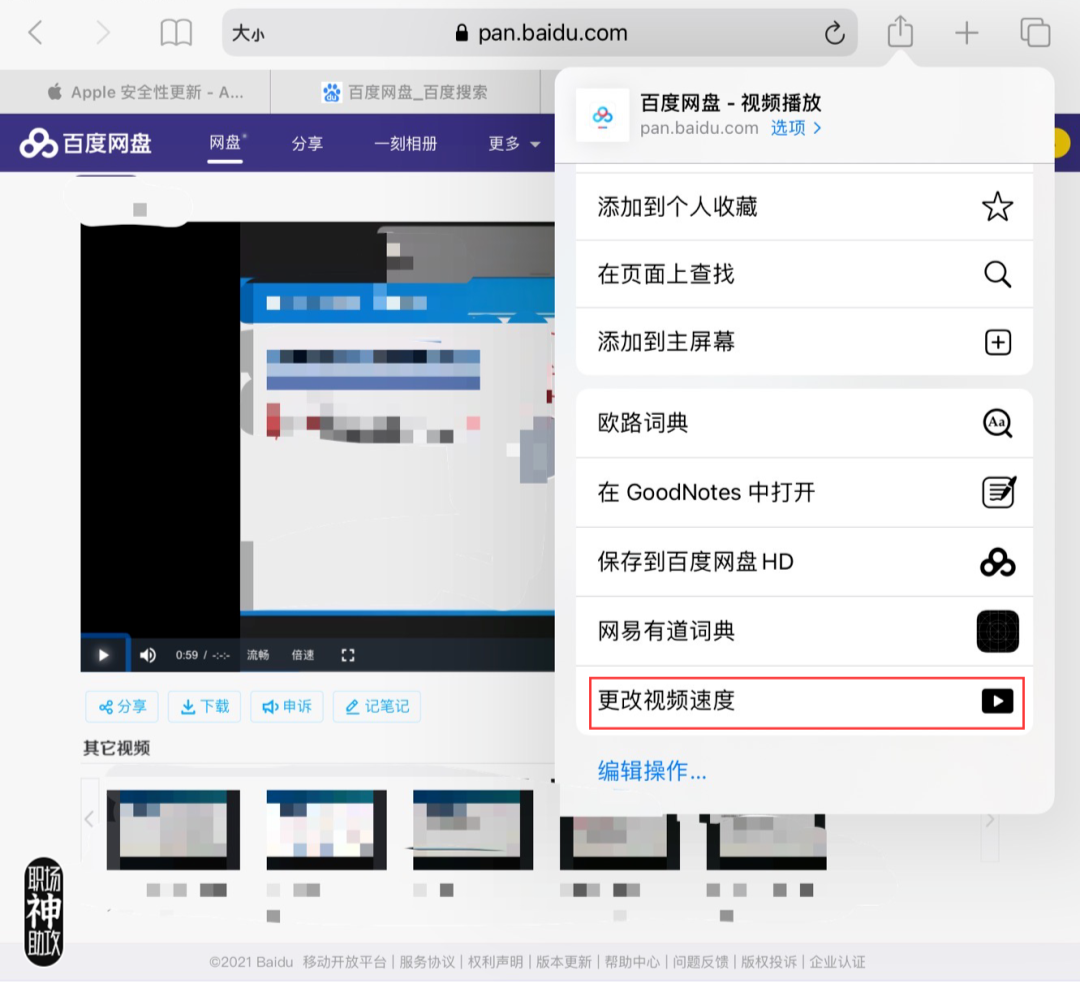Viewport: 1080px width, 987px height.
Task: Open the 分享 navigation tab
Action: pyautogui.click(x=307, y=143)
